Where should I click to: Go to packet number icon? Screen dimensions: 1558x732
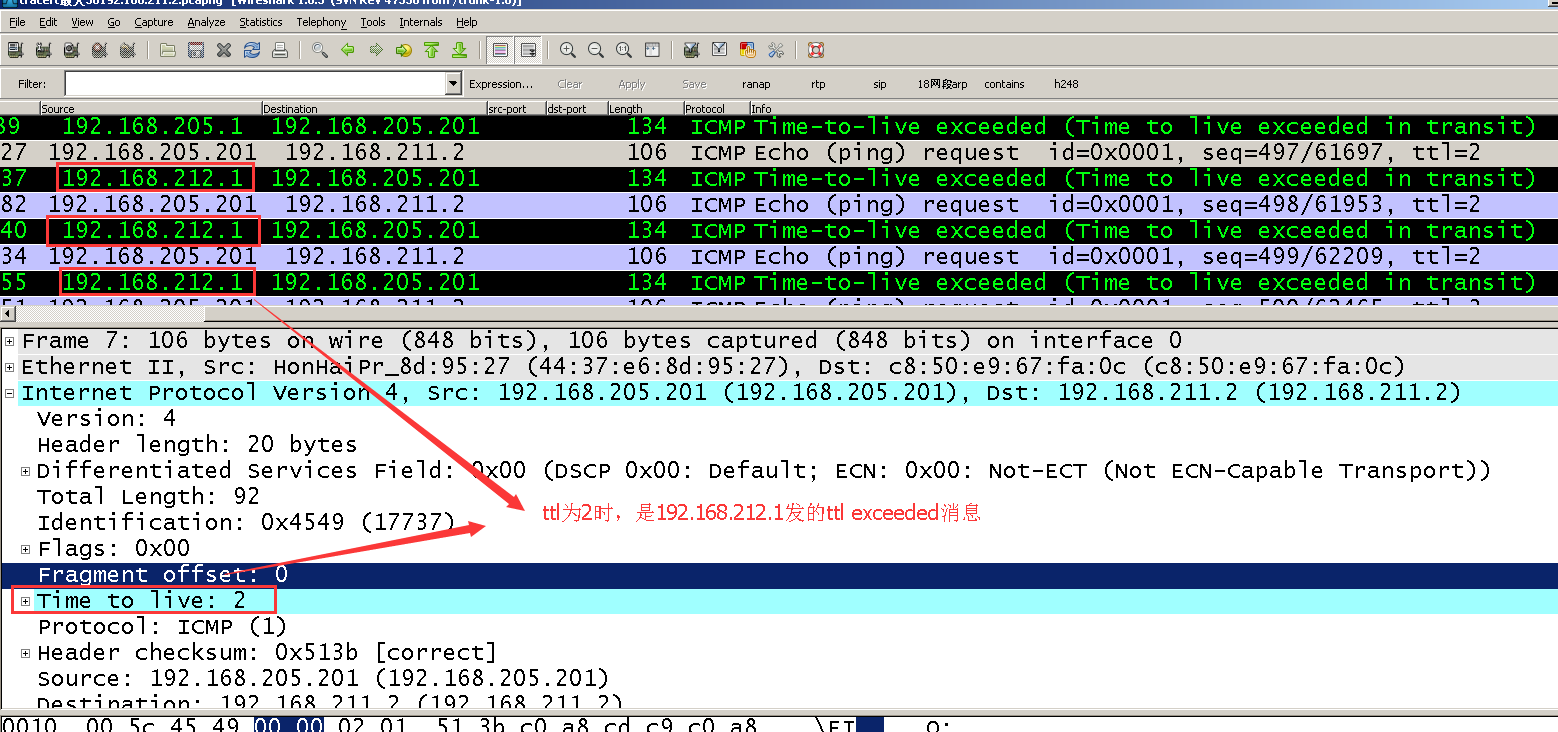click(x=404, y=50)
